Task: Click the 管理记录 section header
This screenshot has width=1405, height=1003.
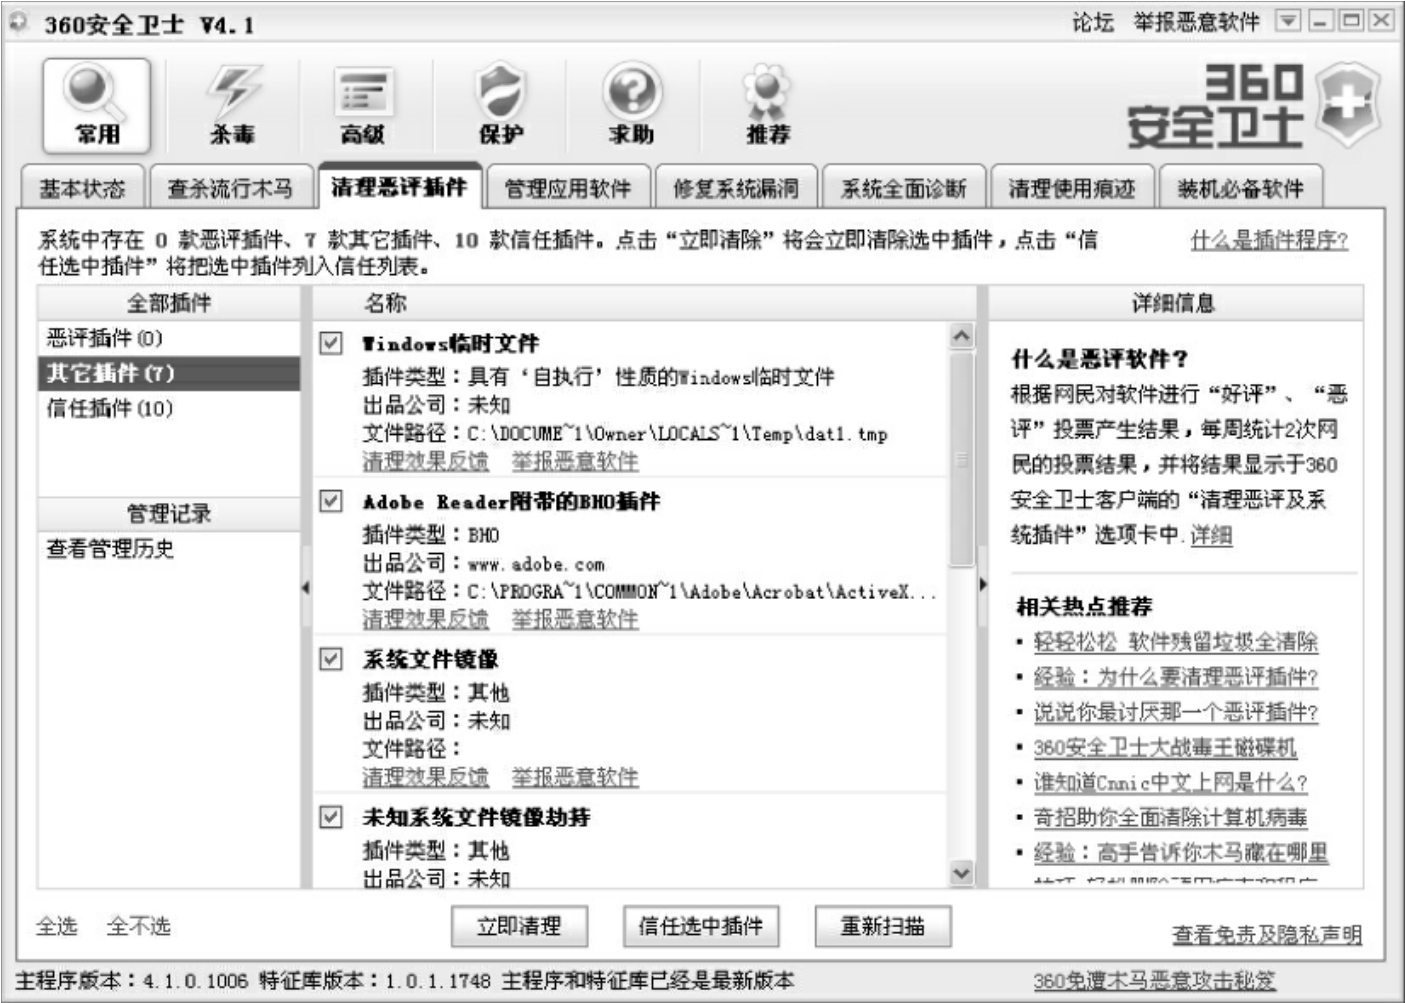Action: (x=169, y=514)
